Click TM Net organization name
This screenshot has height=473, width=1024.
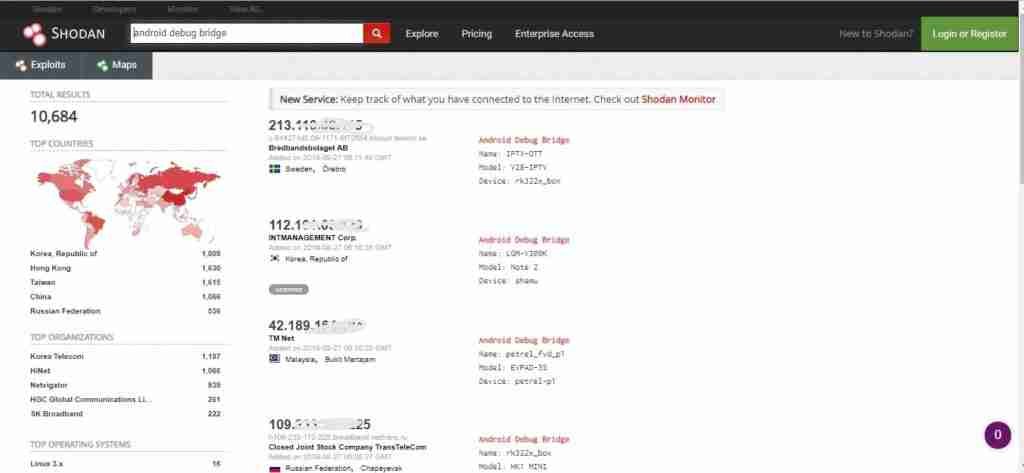[281, 338]
